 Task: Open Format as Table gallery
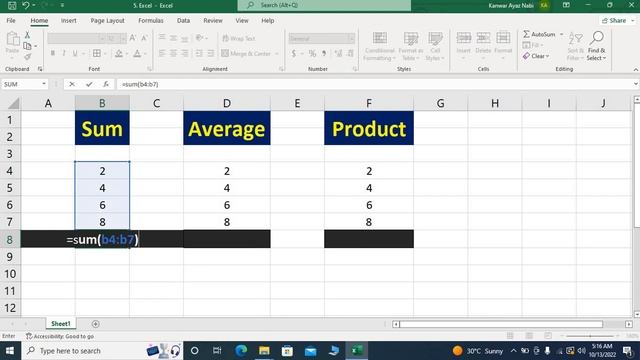pyautogui.click(x=411, y=46)
